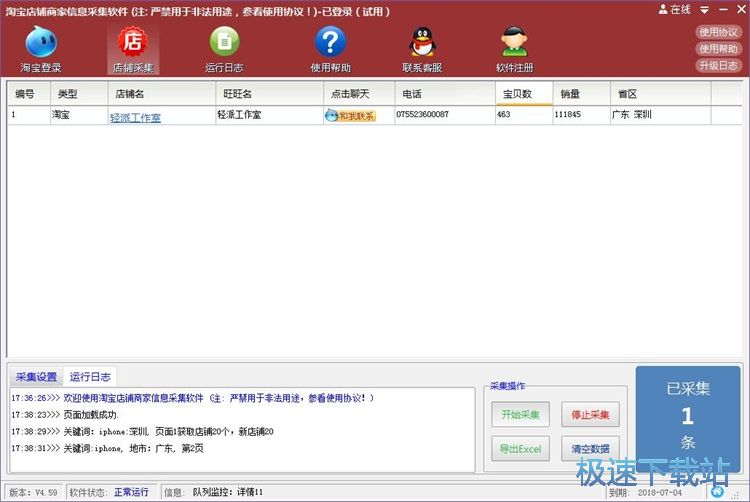
Task: Start collecting with 开始采集 button
Action: [520, 415]
